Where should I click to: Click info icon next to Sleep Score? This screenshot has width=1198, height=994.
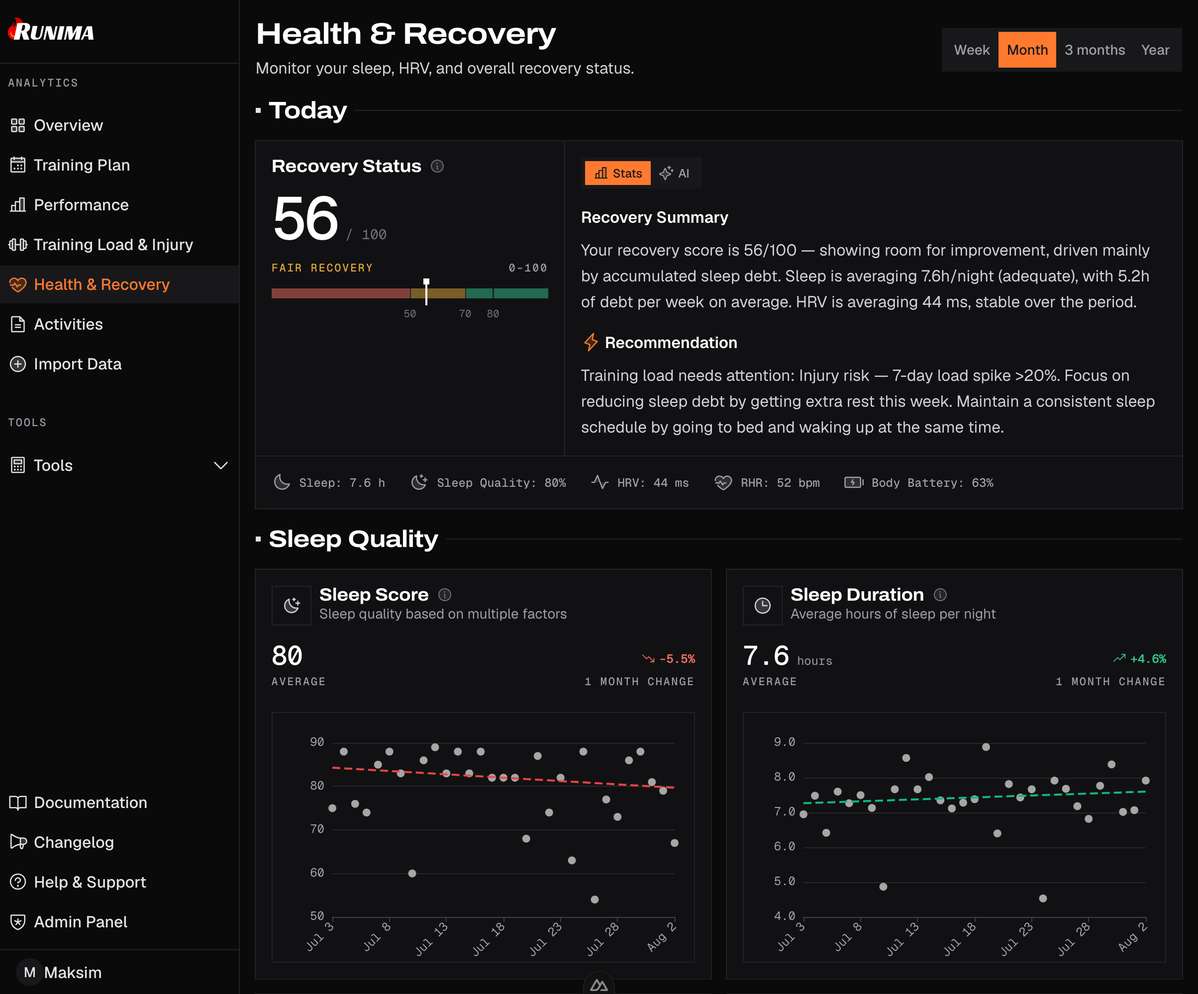pyautogui.click(x=445, y=594)
